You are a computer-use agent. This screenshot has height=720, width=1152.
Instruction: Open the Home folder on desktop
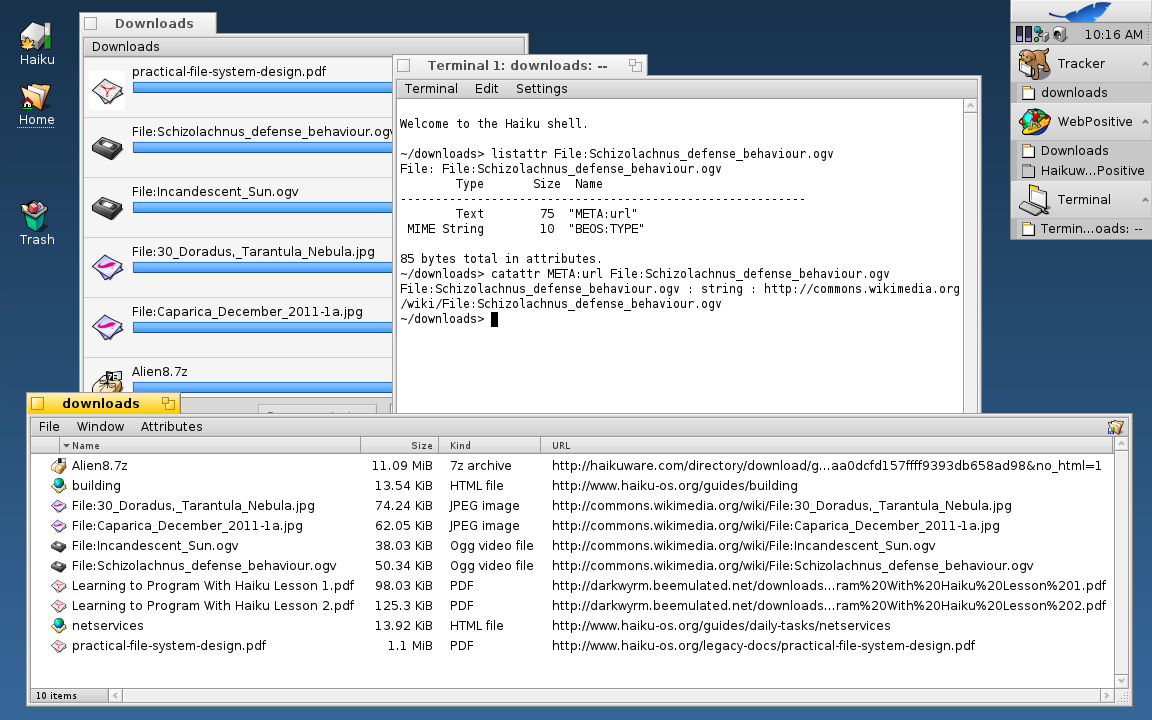(x=36, y=98)
